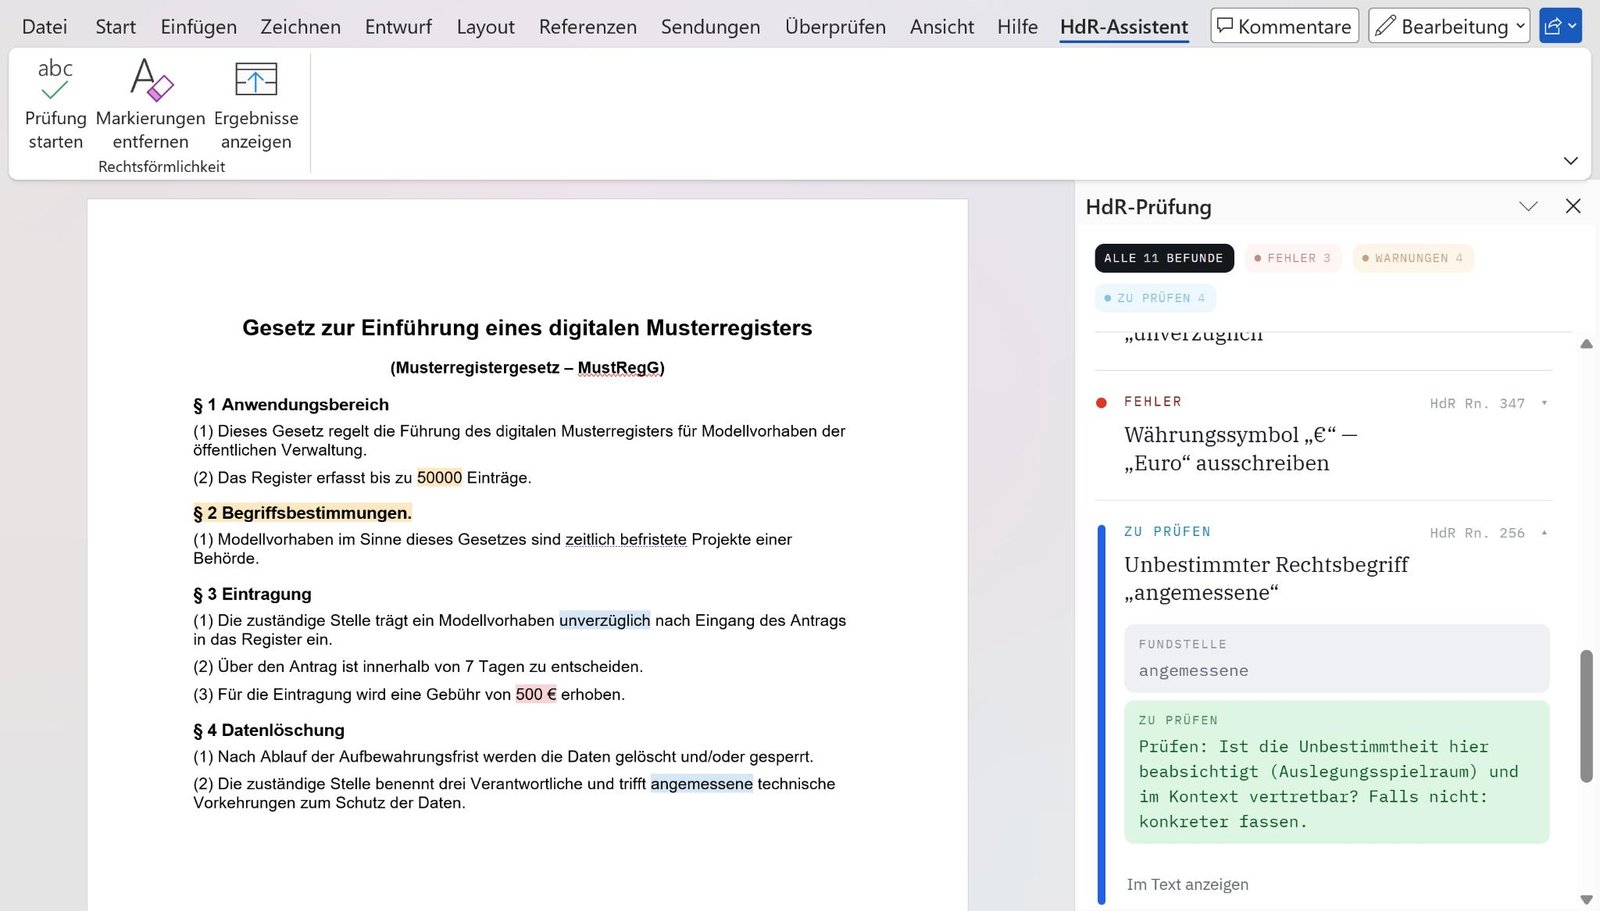Click the highlighted 500 € in the document
Screen dimensions: 1600x911
536,694
